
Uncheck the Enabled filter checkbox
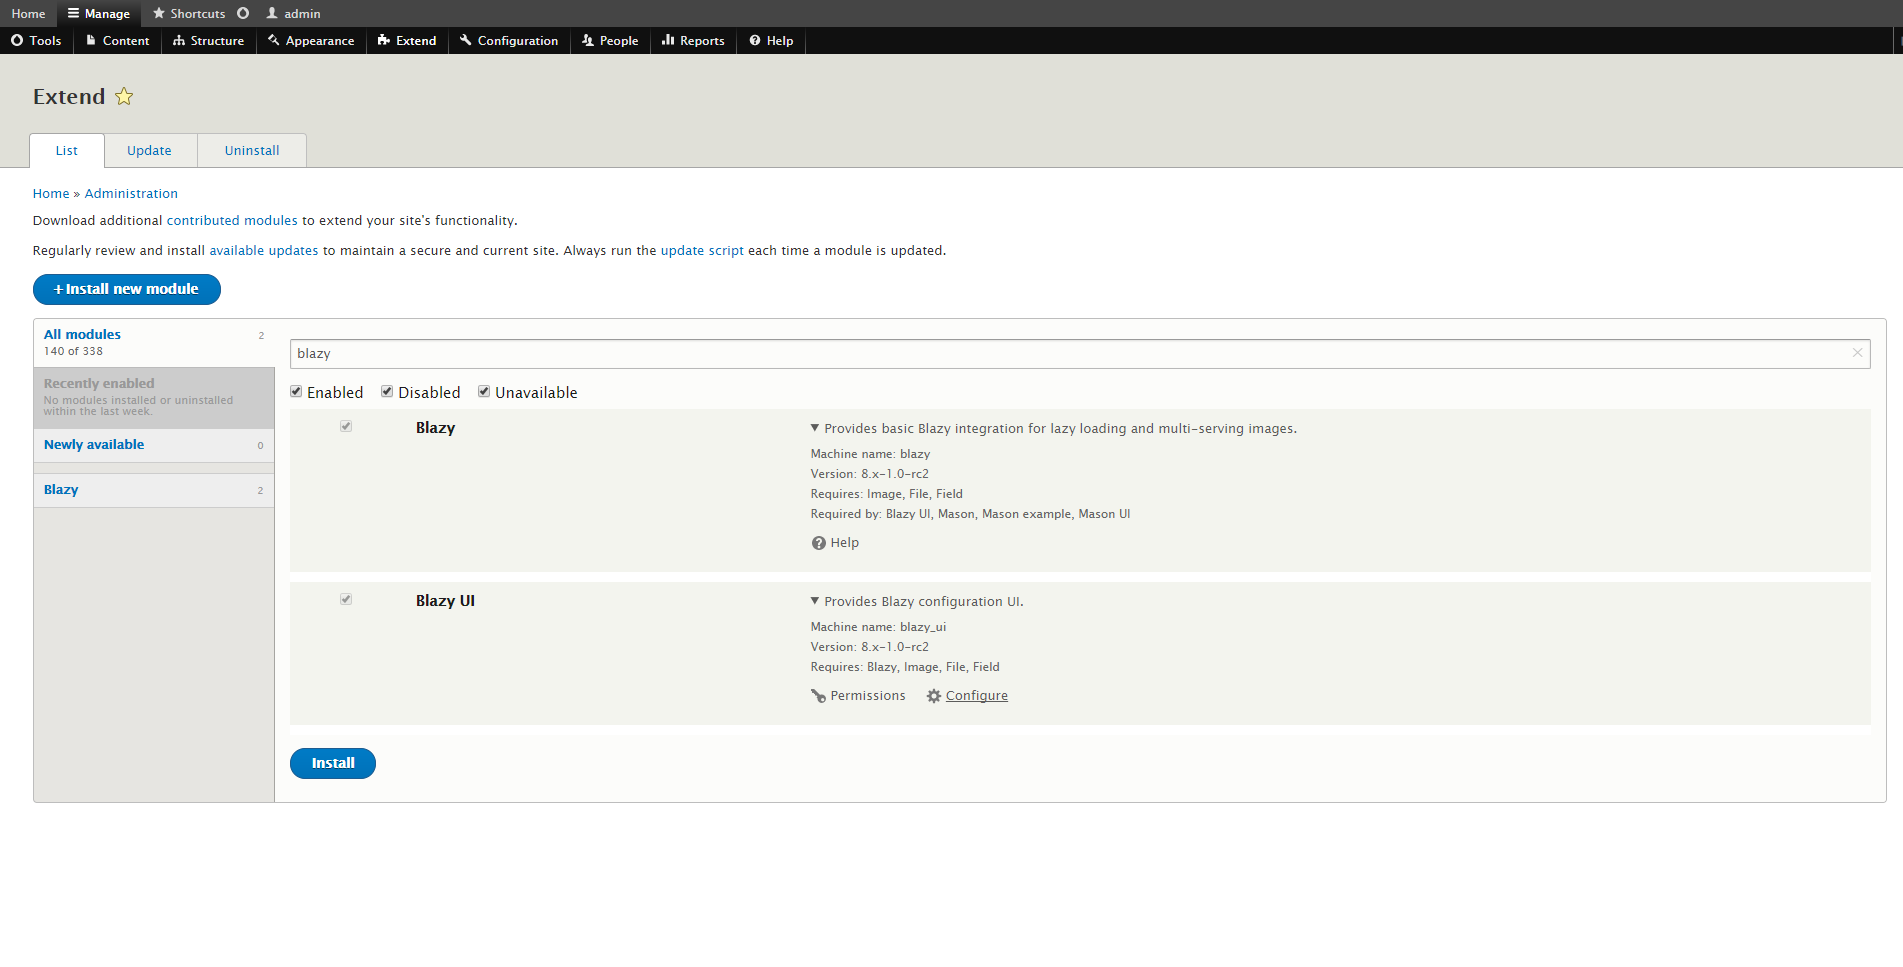coord(296,392)
